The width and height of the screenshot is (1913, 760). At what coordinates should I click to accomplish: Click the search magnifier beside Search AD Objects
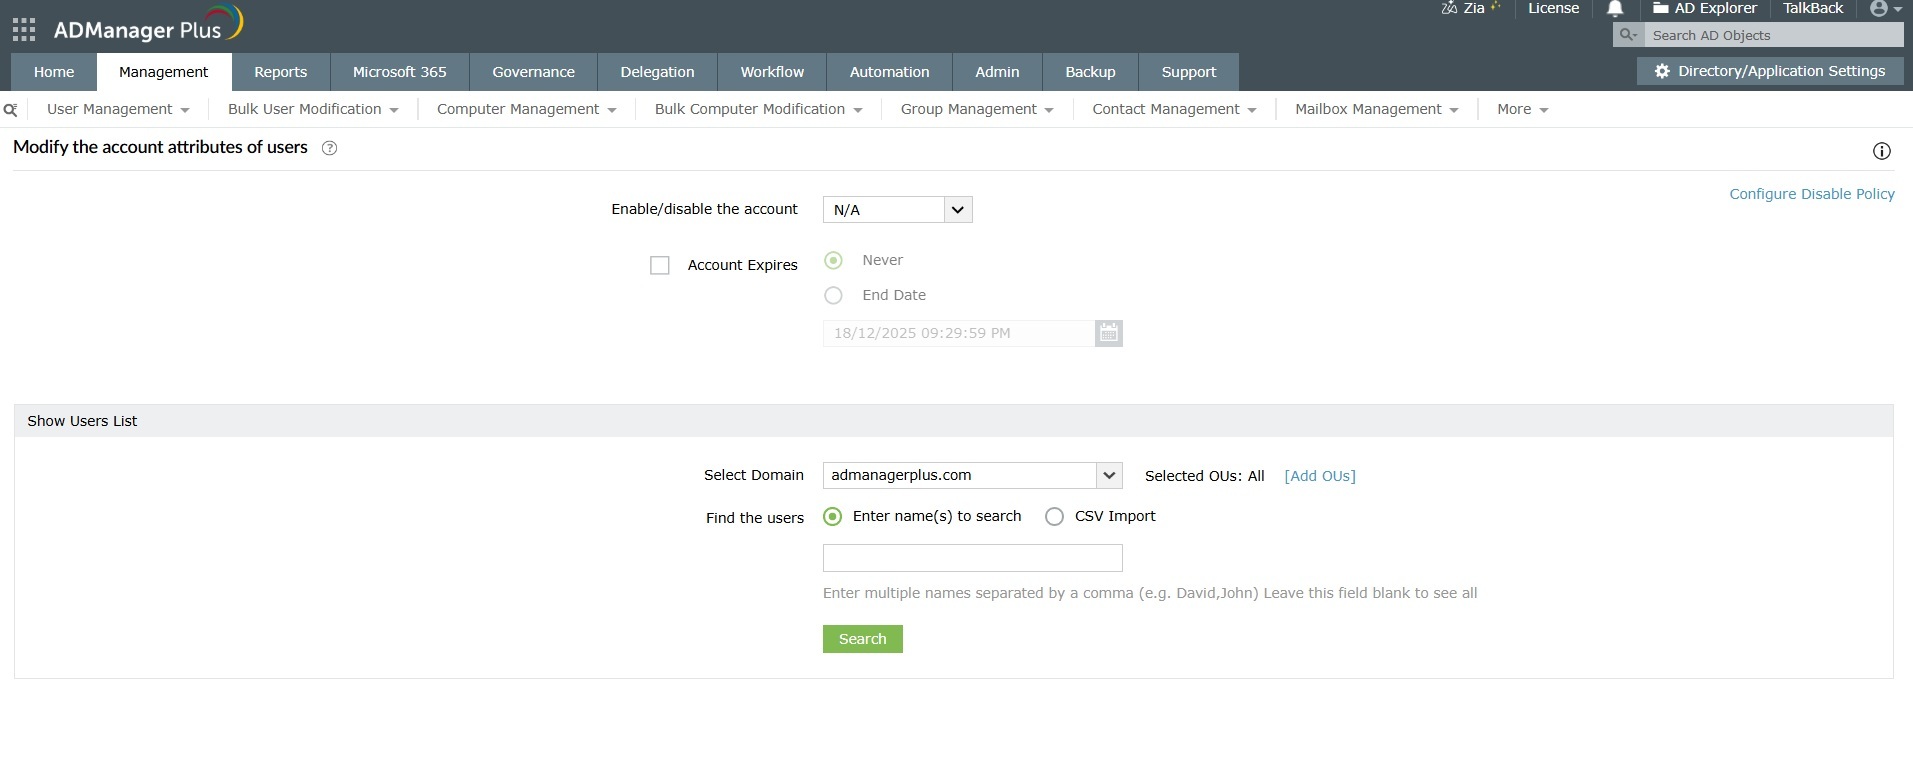point(1628,35)
